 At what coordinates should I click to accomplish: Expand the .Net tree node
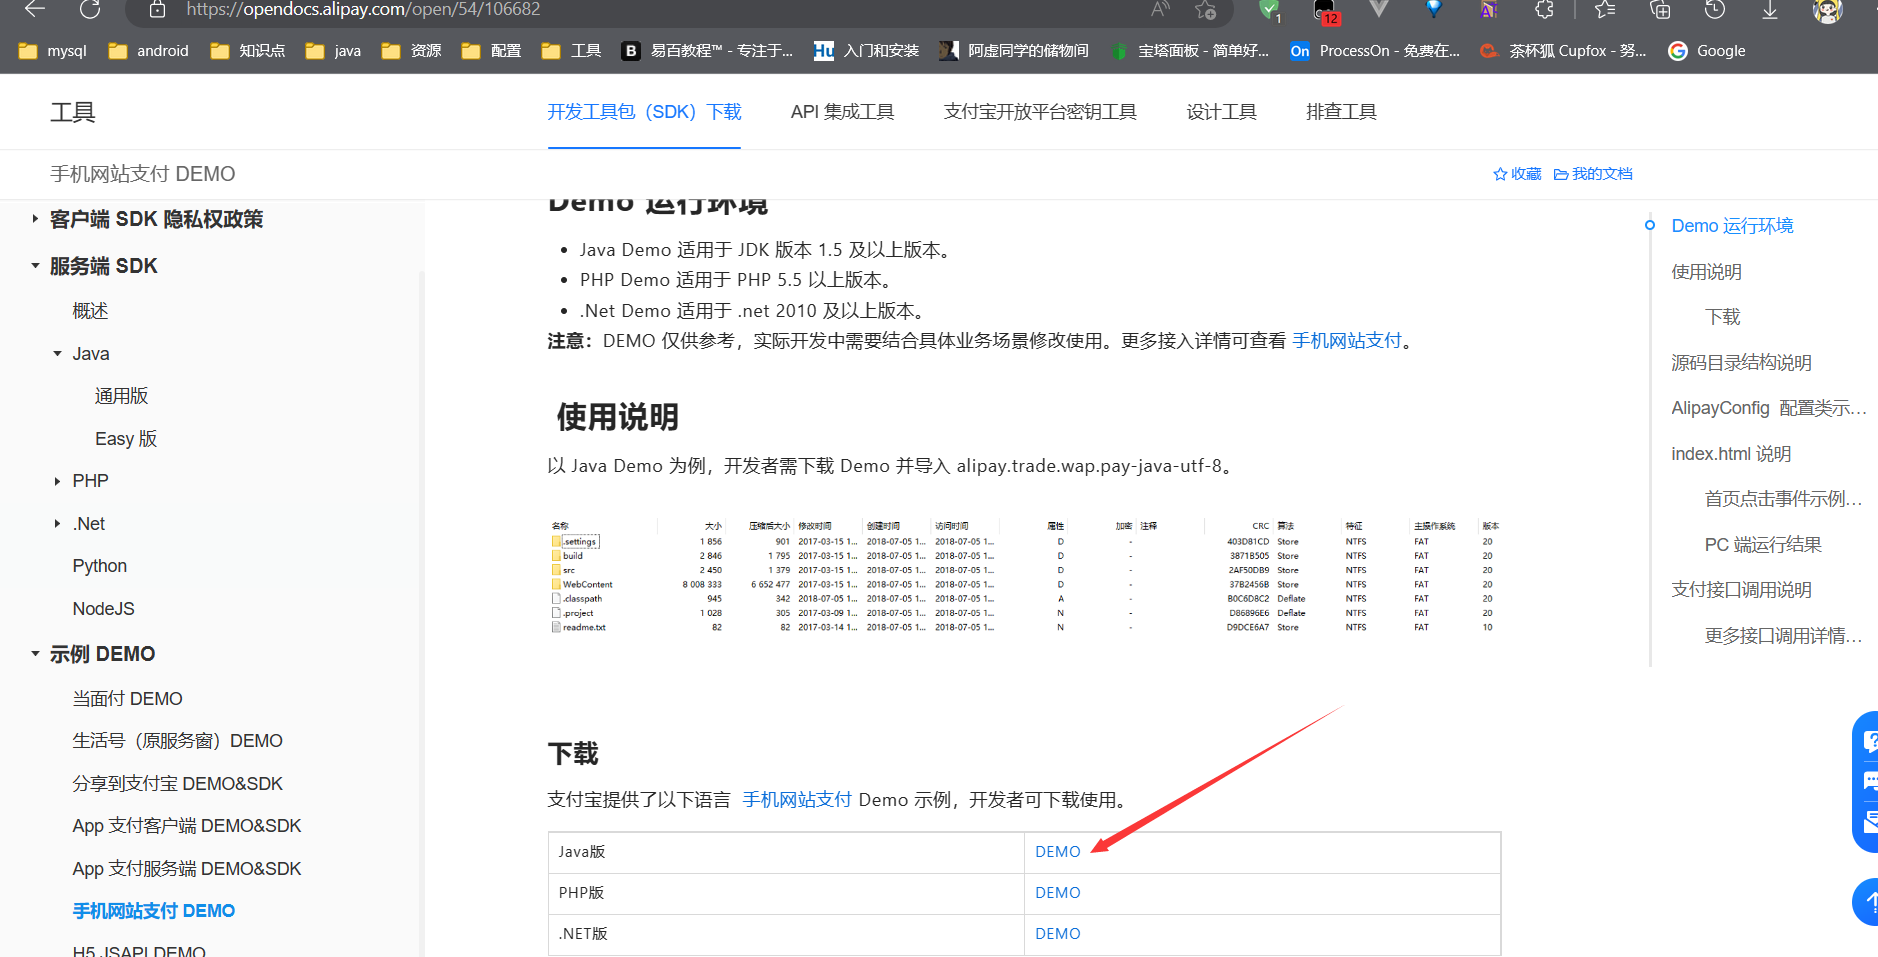click(x=57, y=524)
